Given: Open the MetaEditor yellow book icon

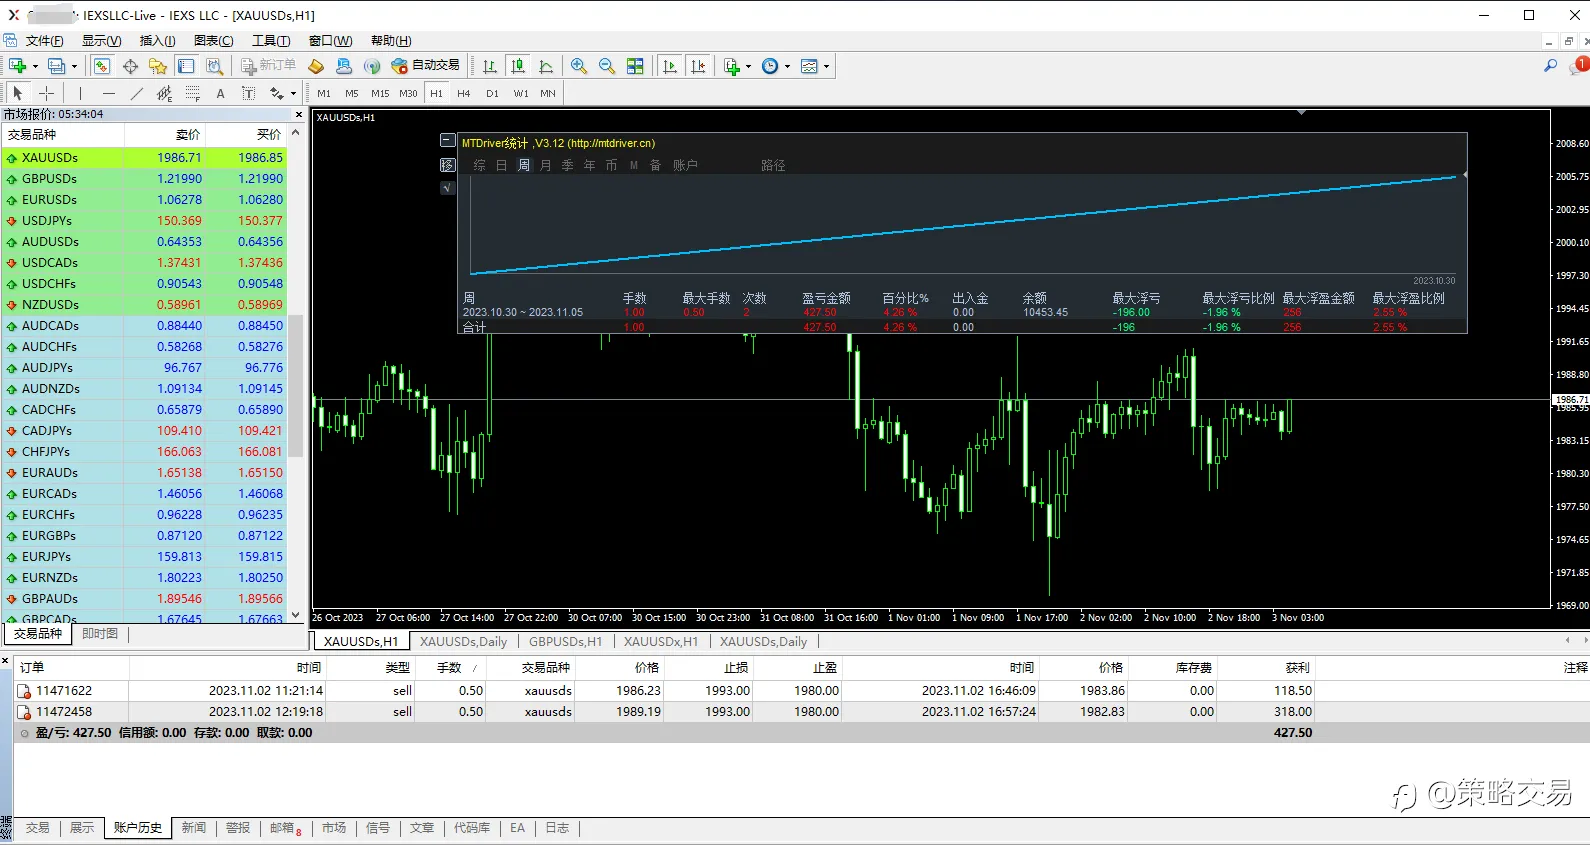Looking at the screenshot, I should point(316,66).
